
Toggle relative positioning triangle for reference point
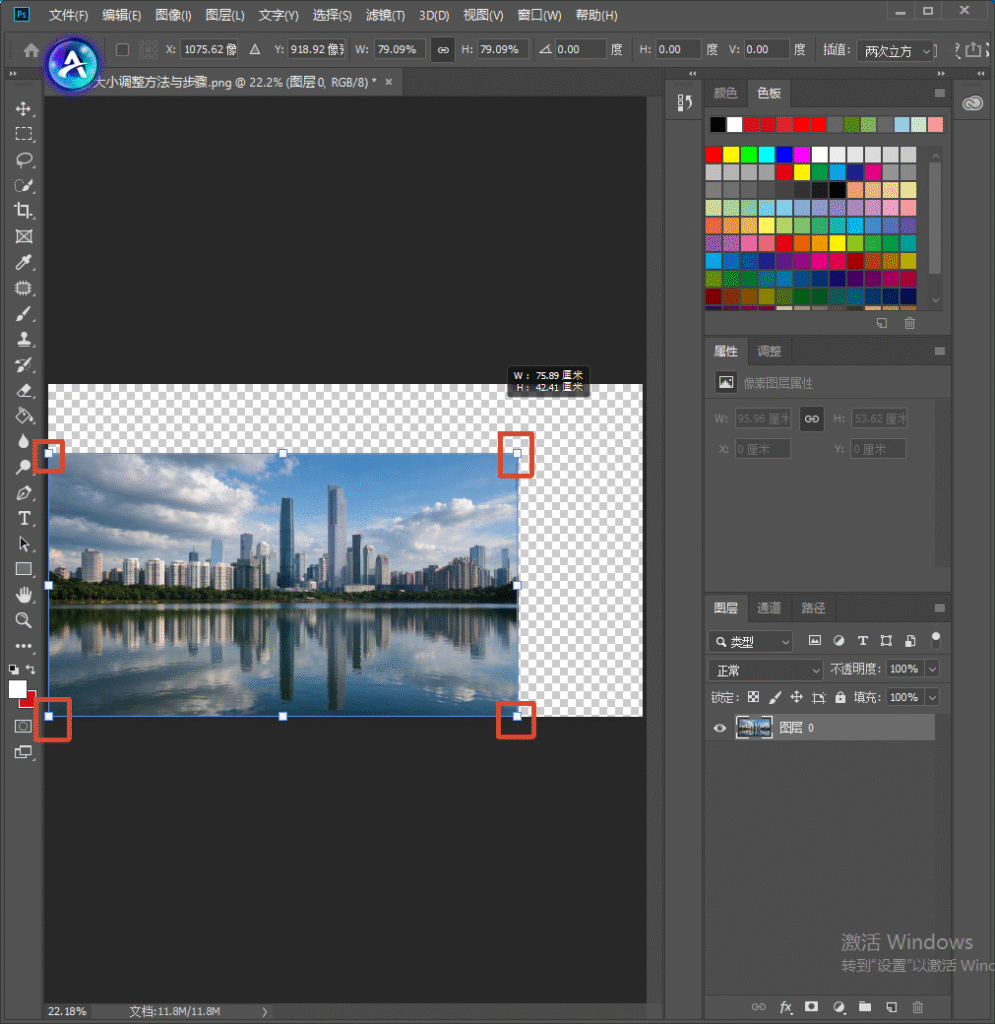pyautogui.click(x=255, y=50)
